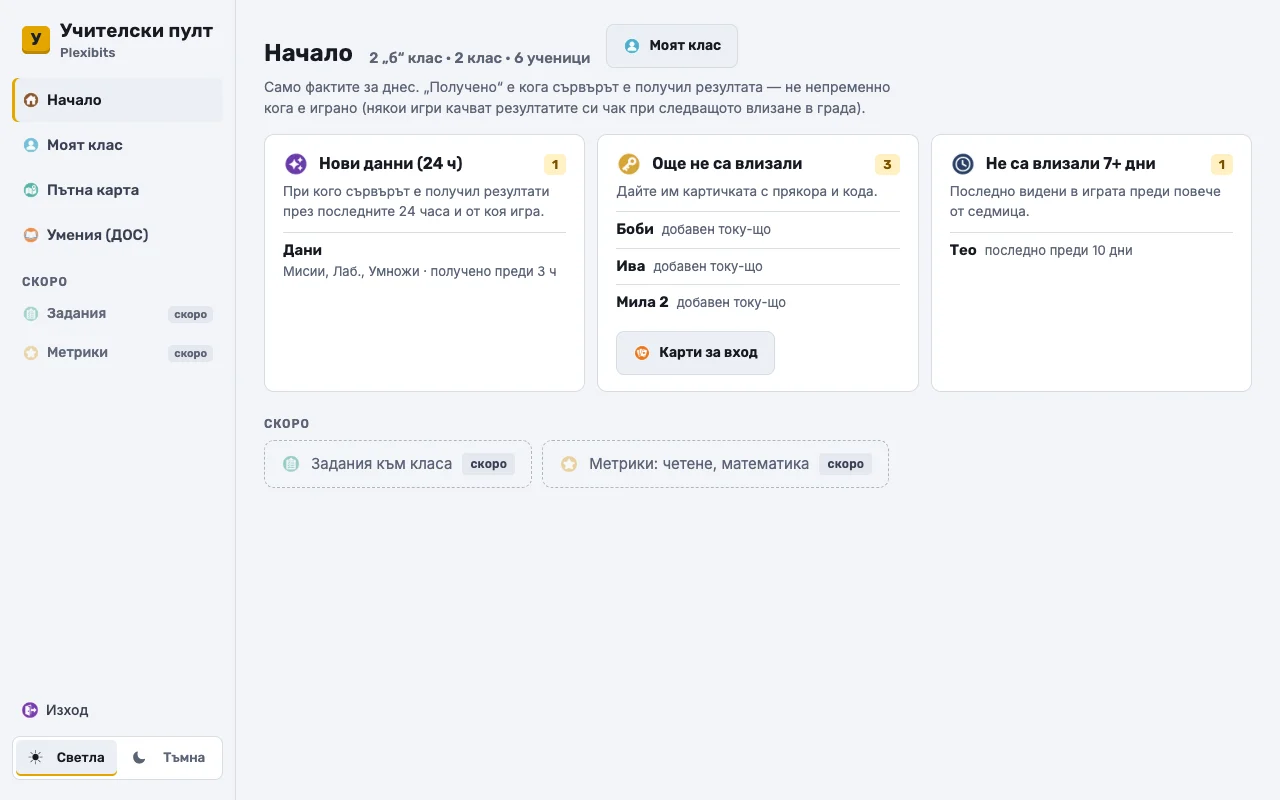
Task: Click the Начало page heading
Action: 308,53
